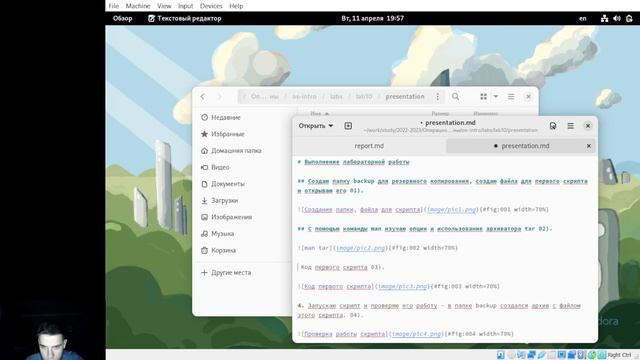Toggle grid view in the Files window
The image size is (640, 360).
[x=484, y=97]
